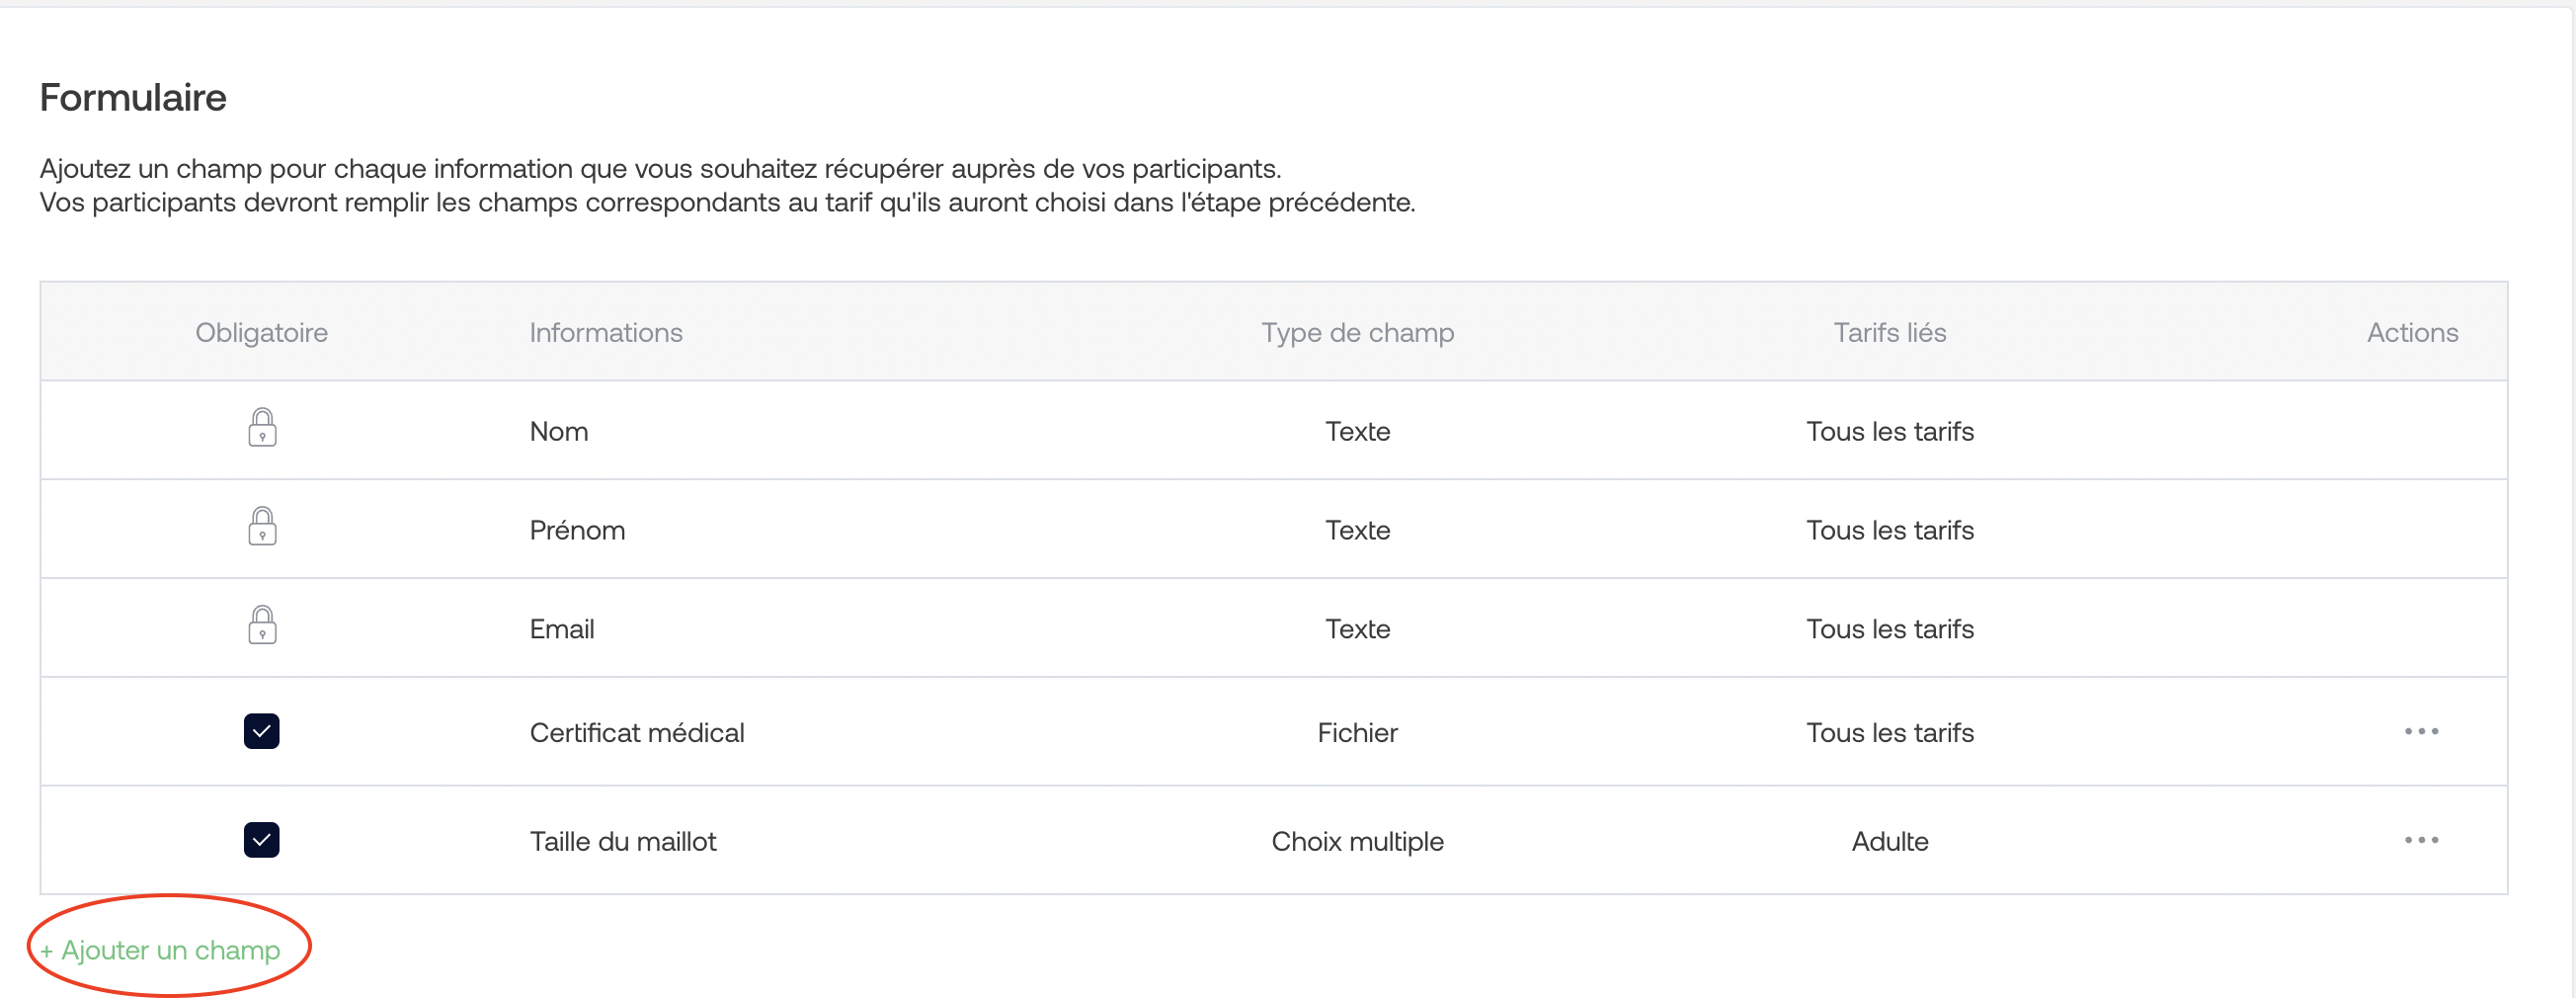
Task: Open actions menu for Taille du maillot
Action: tap(2421, 841)
